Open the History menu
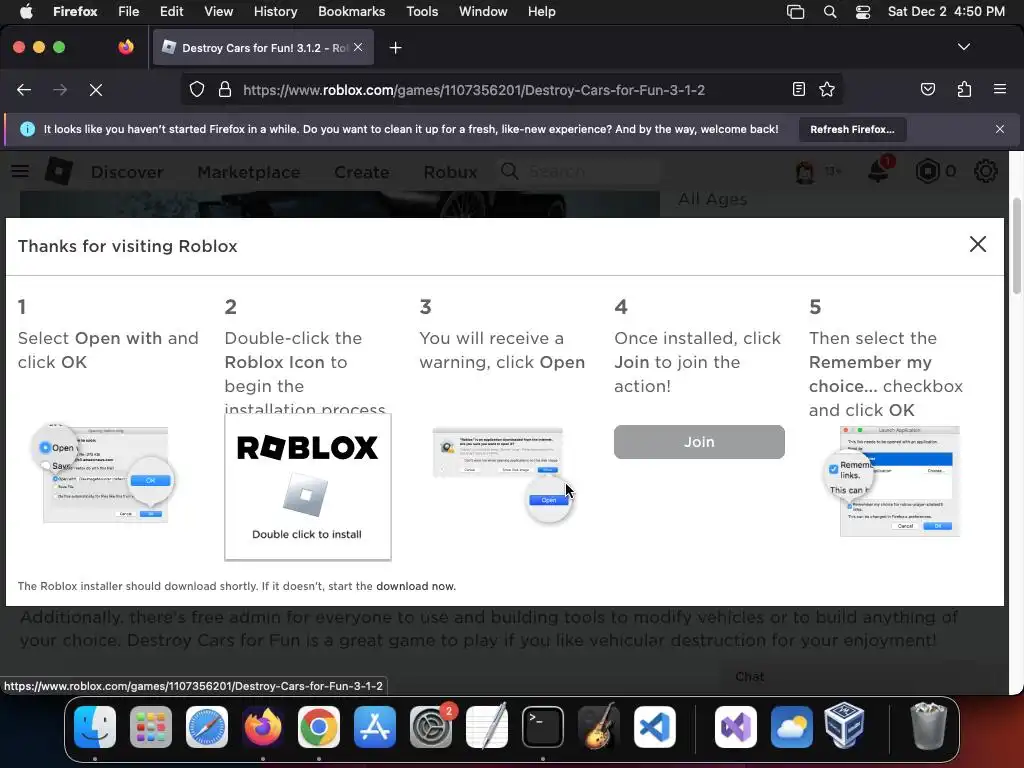1024x768 pixels. [275, 11]
